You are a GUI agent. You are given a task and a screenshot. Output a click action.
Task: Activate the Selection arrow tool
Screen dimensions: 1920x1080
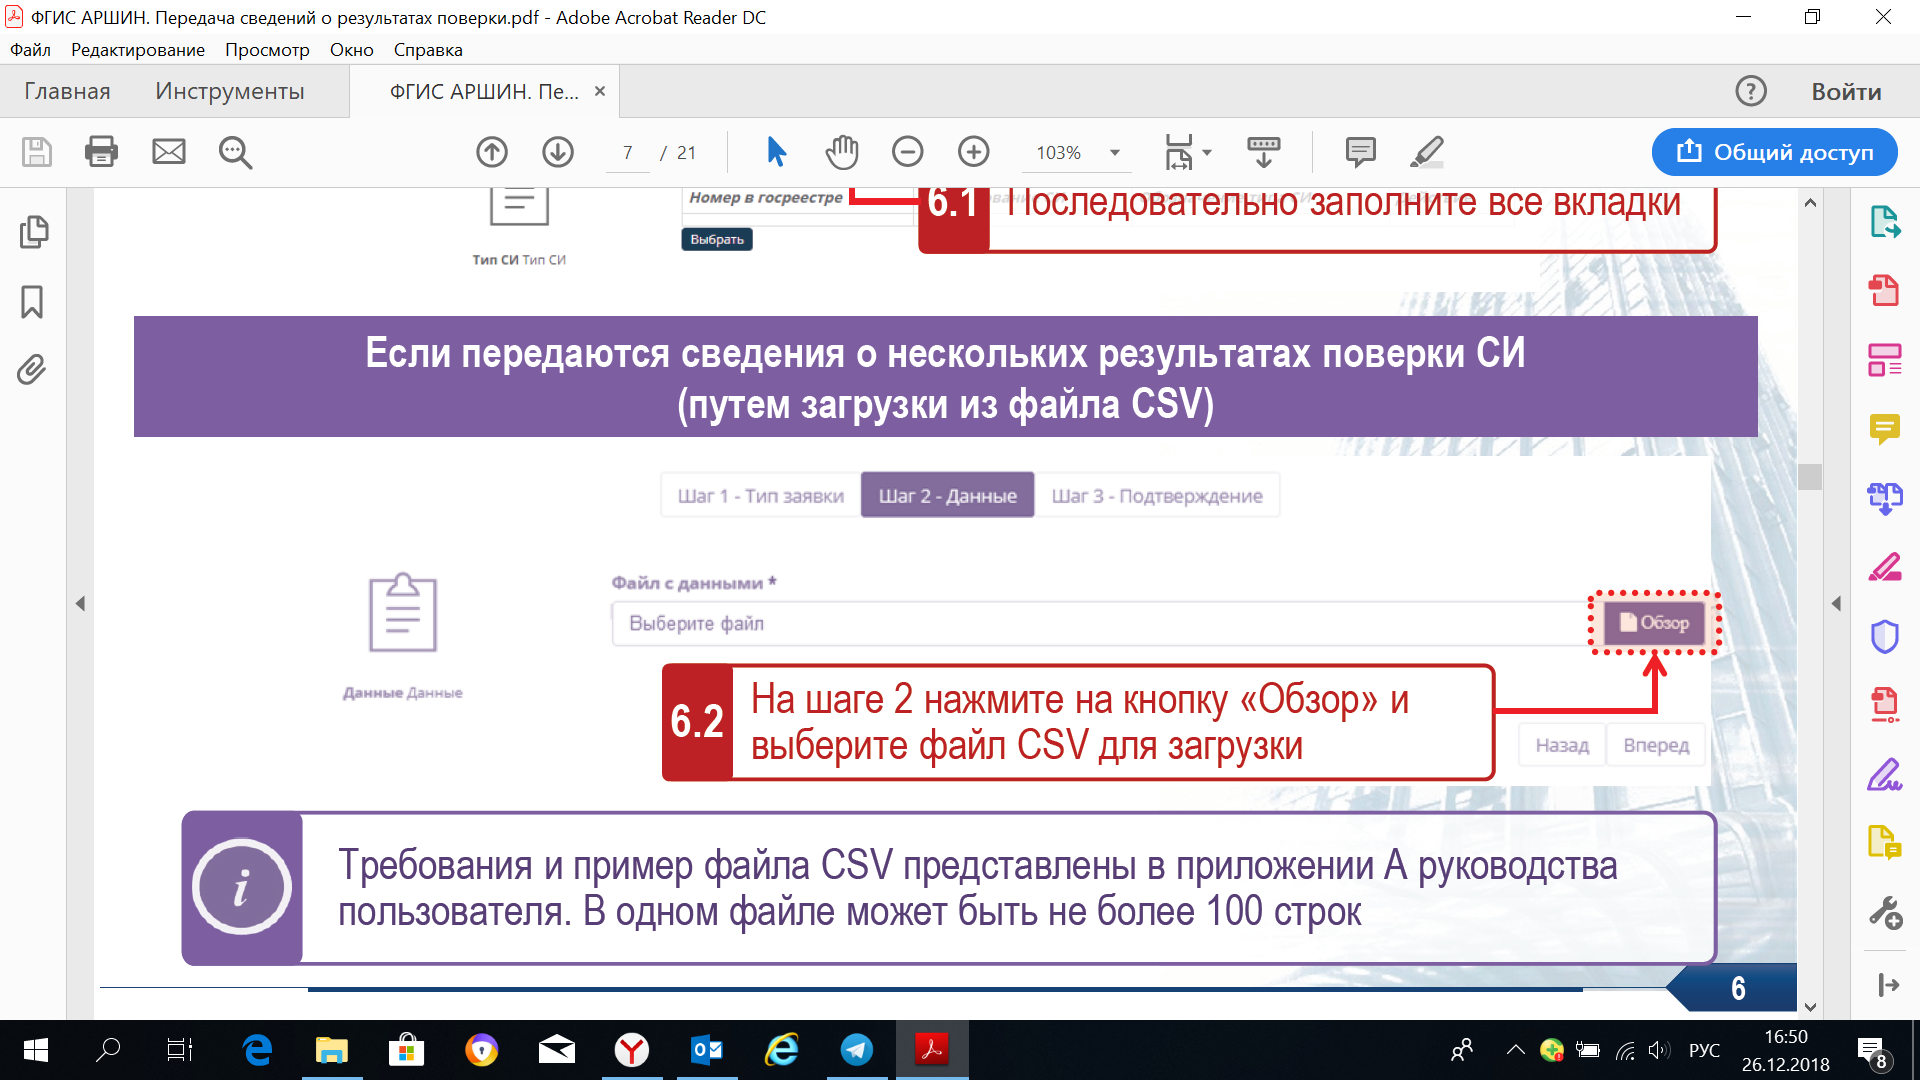776,152
